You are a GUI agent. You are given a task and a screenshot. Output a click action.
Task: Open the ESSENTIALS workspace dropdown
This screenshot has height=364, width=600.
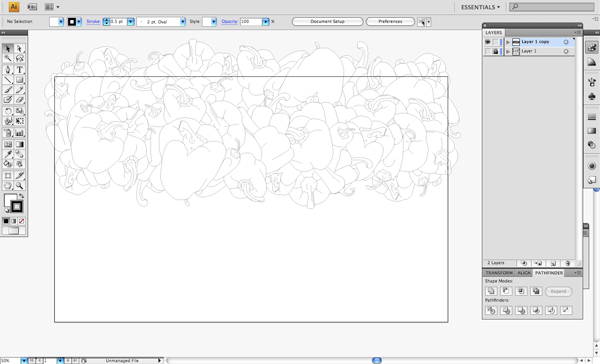[x=481, y=7]
